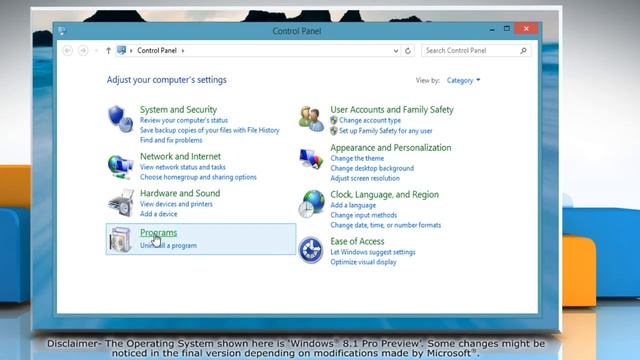The image size is (640, 360).
Task: Click the search magnifier icon
Action: [523, 51]
